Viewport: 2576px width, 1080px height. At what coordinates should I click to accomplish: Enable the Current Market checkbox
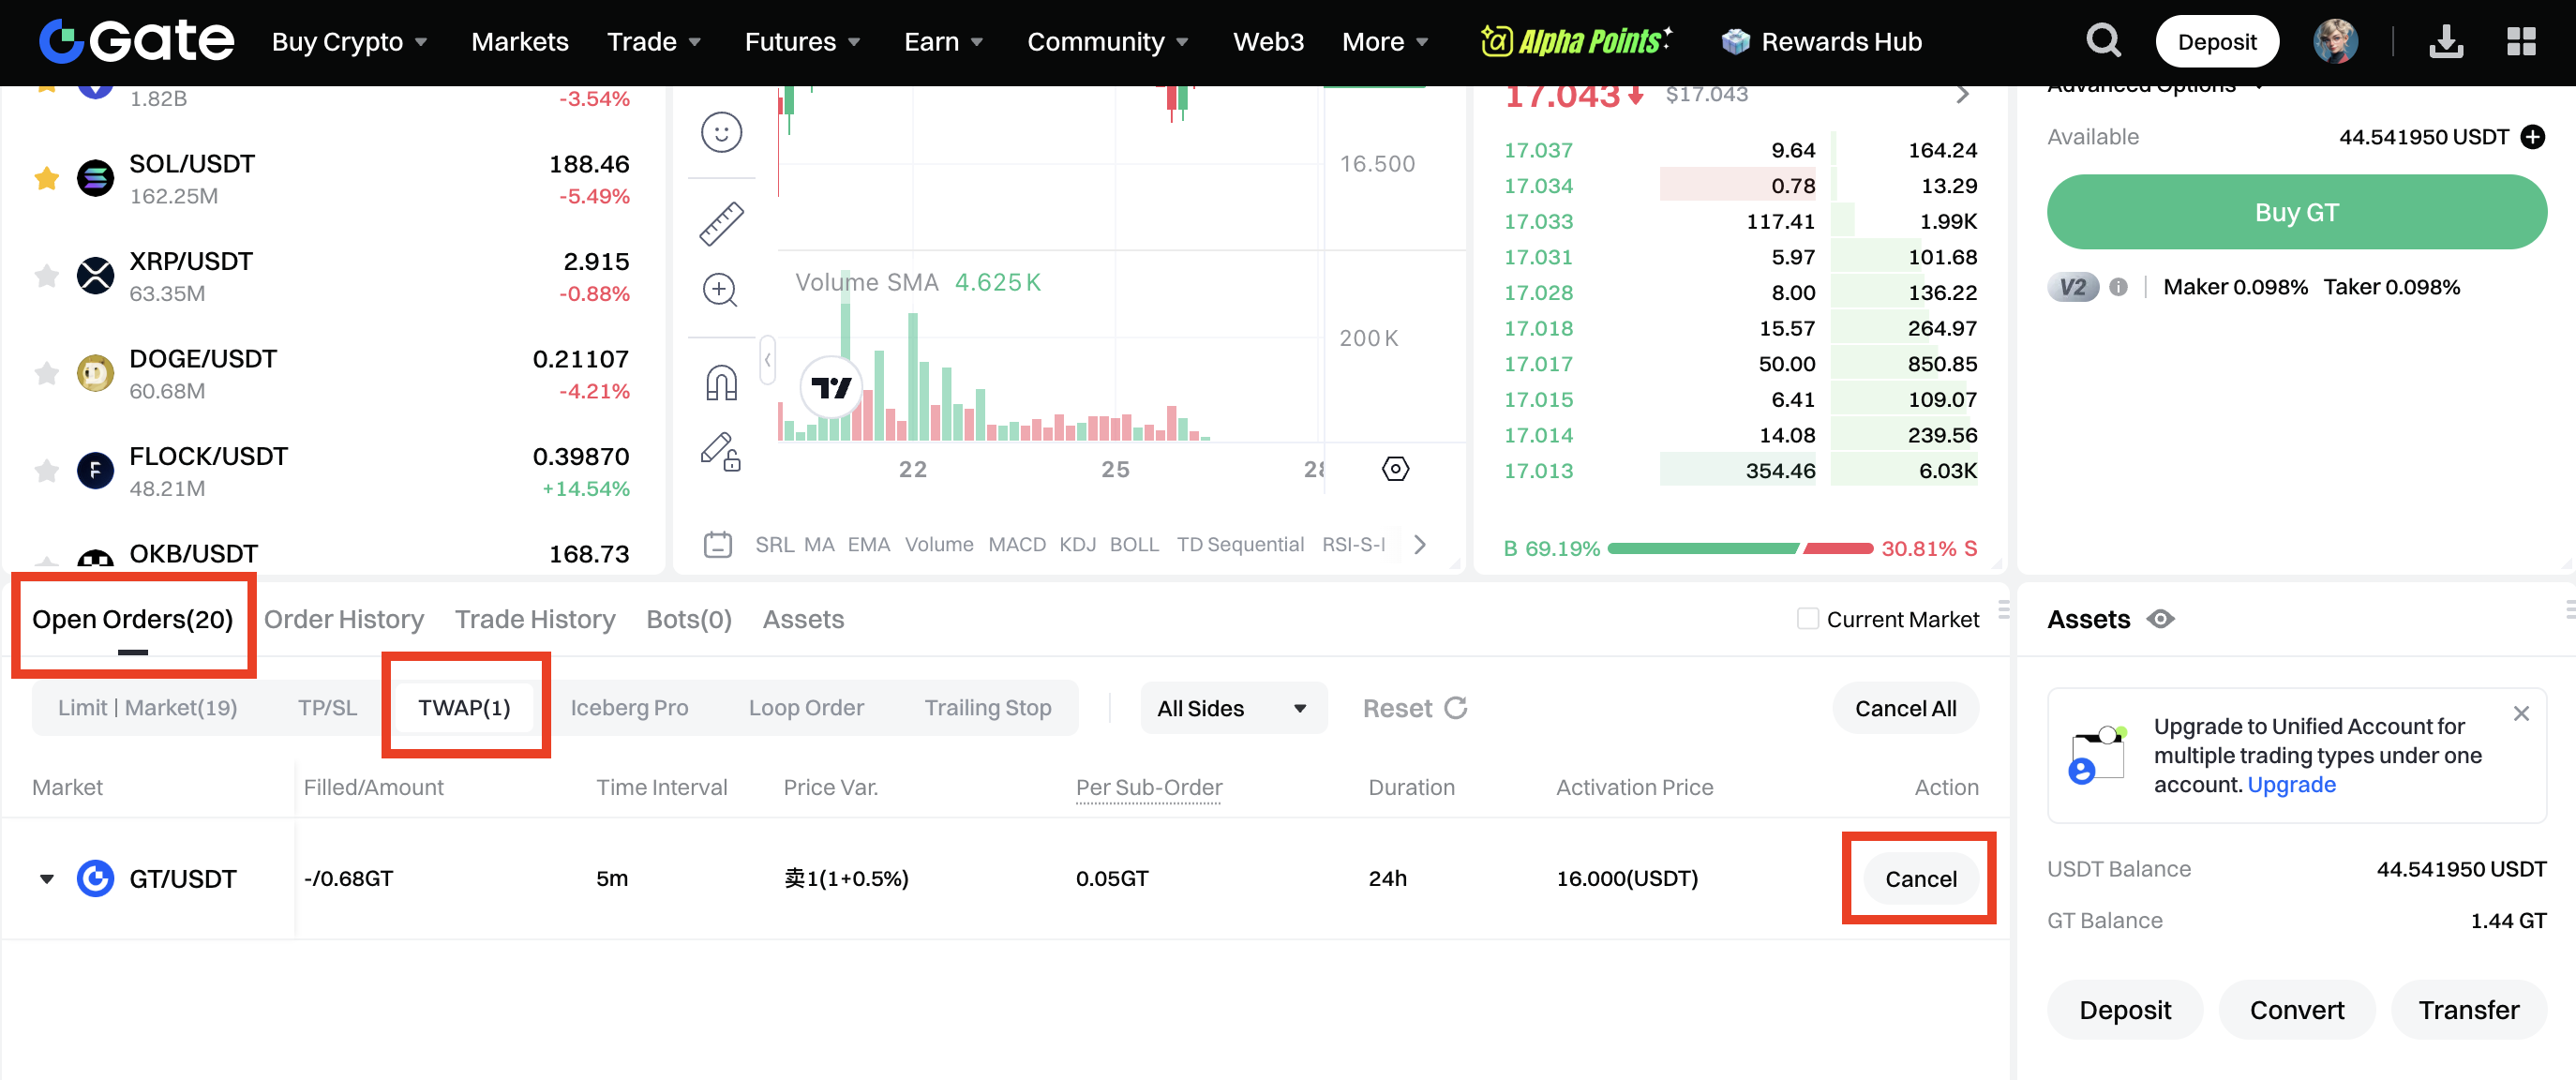1807,619
